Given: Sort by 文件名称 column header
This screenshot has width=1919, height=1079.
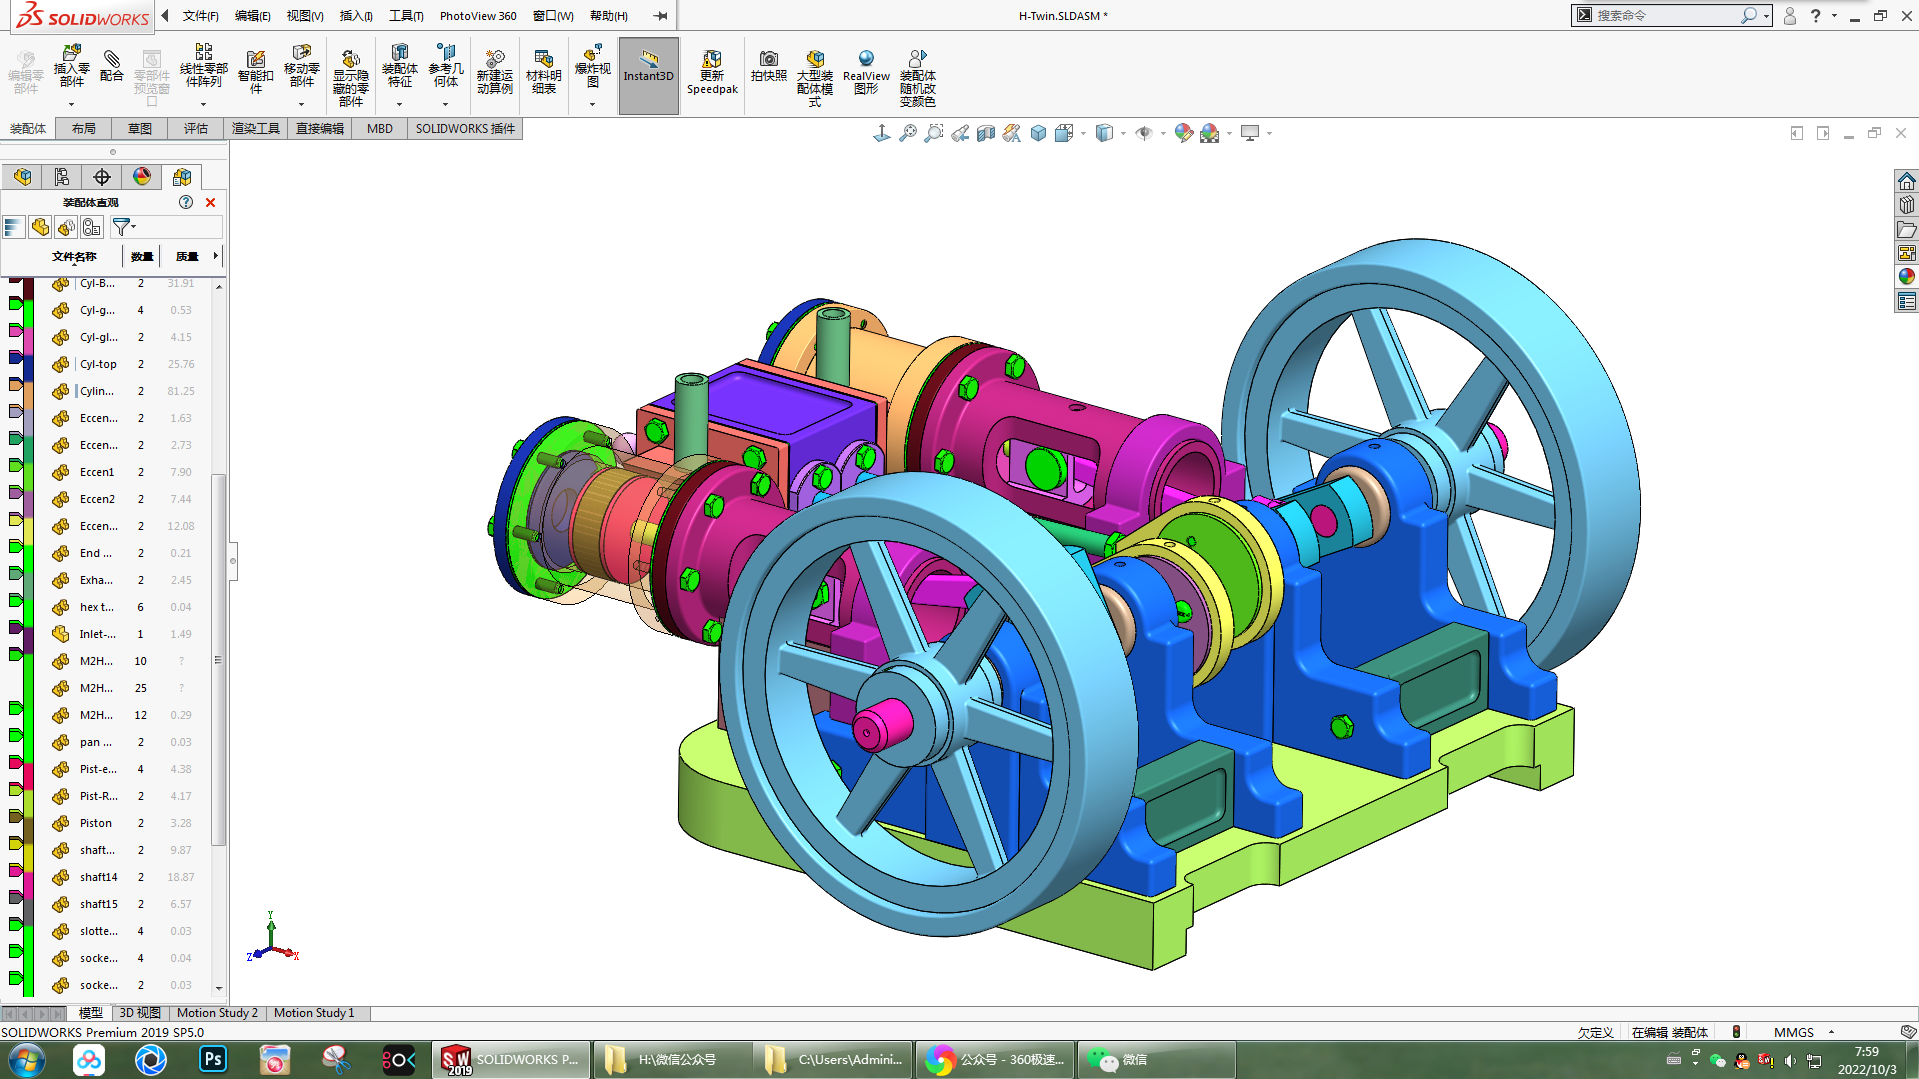Looking at the screenshot, I should coord(74,256).
